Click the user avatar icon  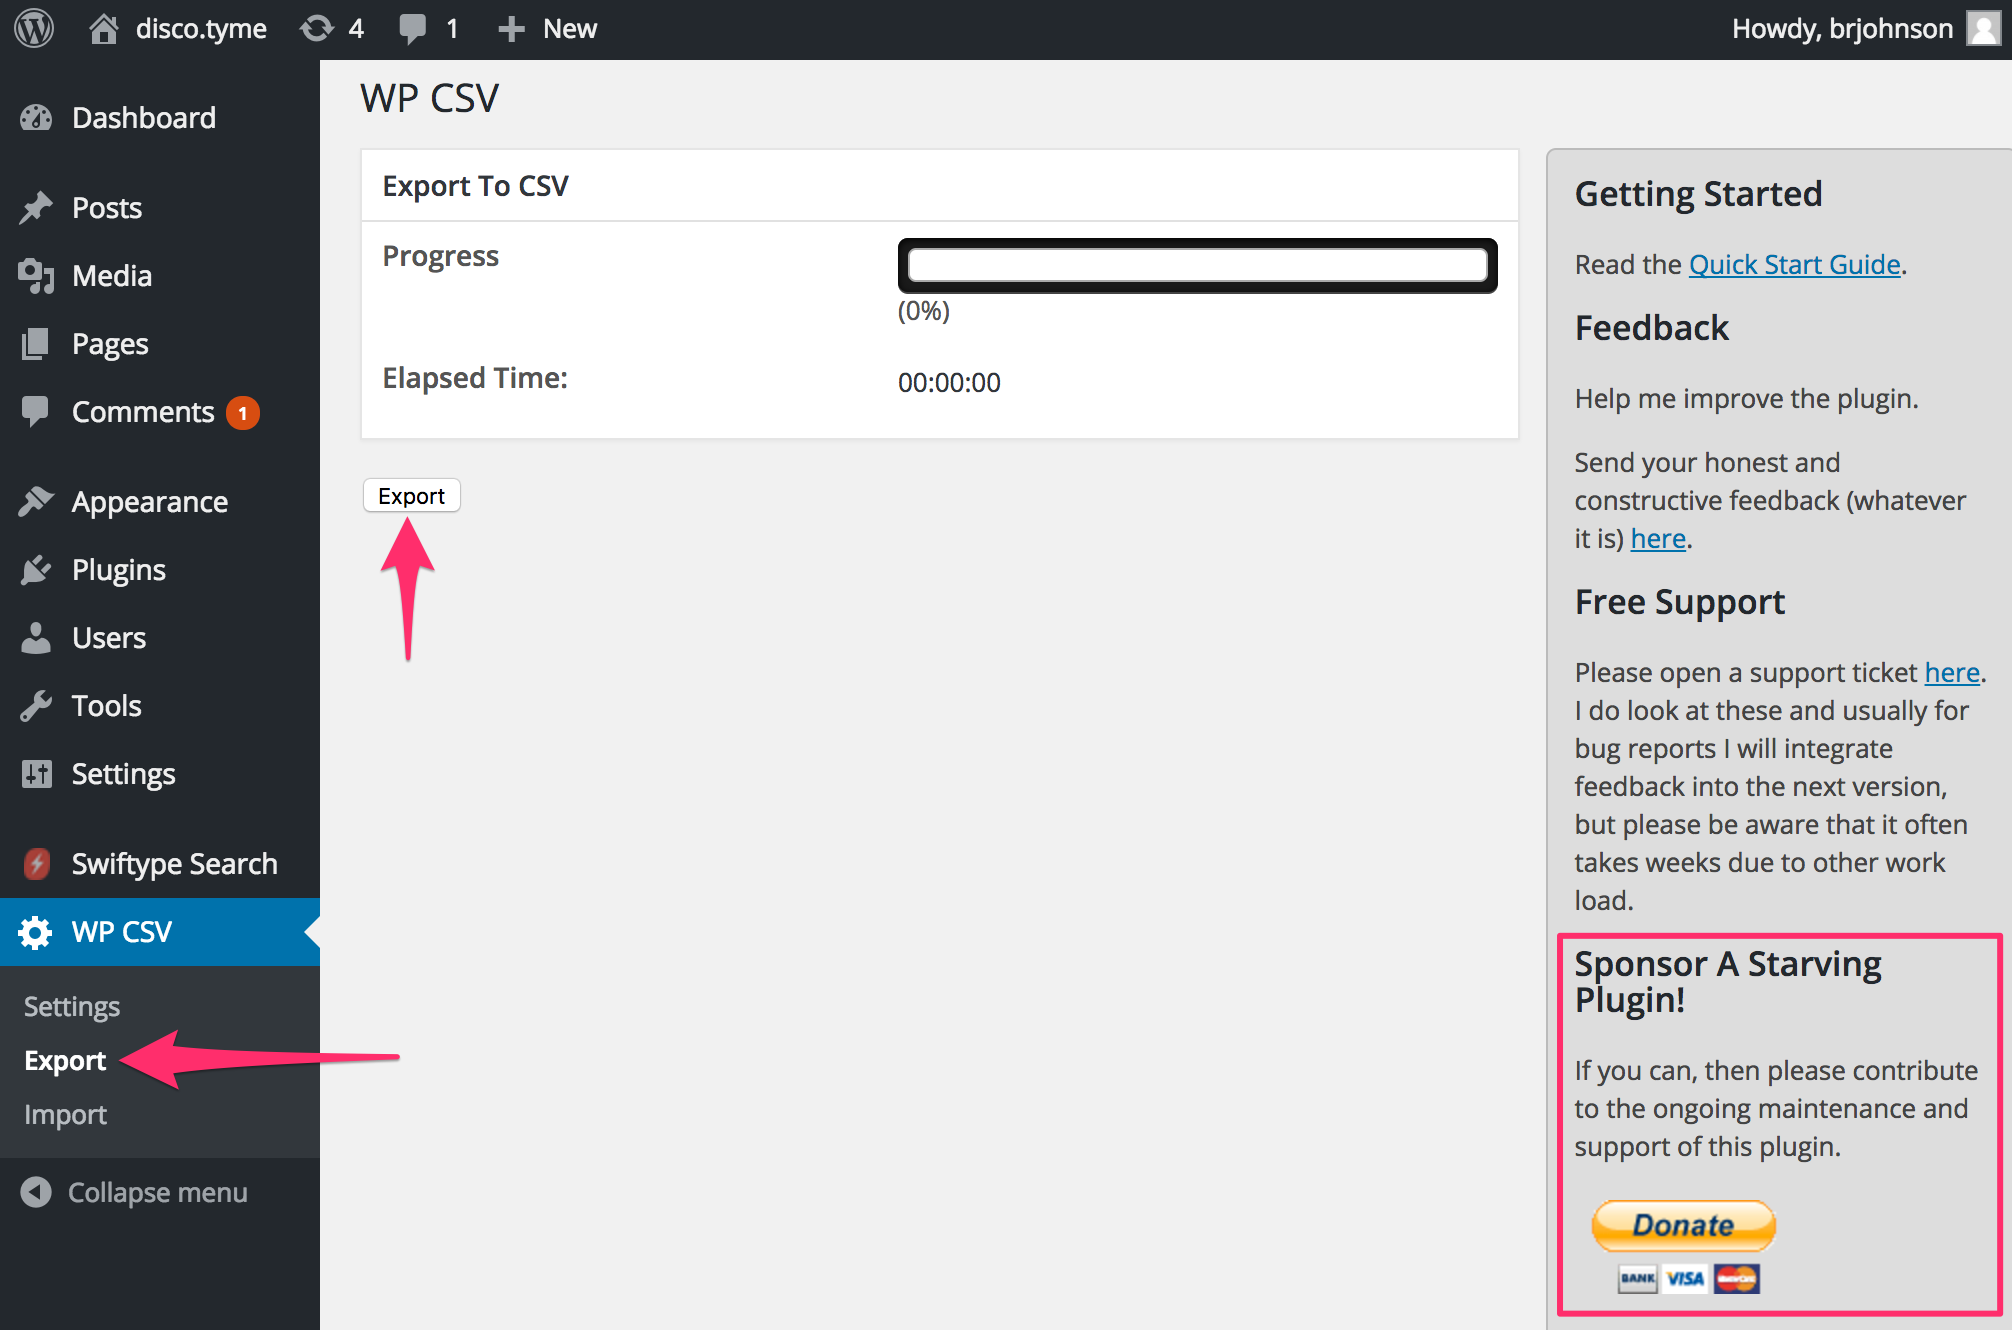tap(1982, 28)
